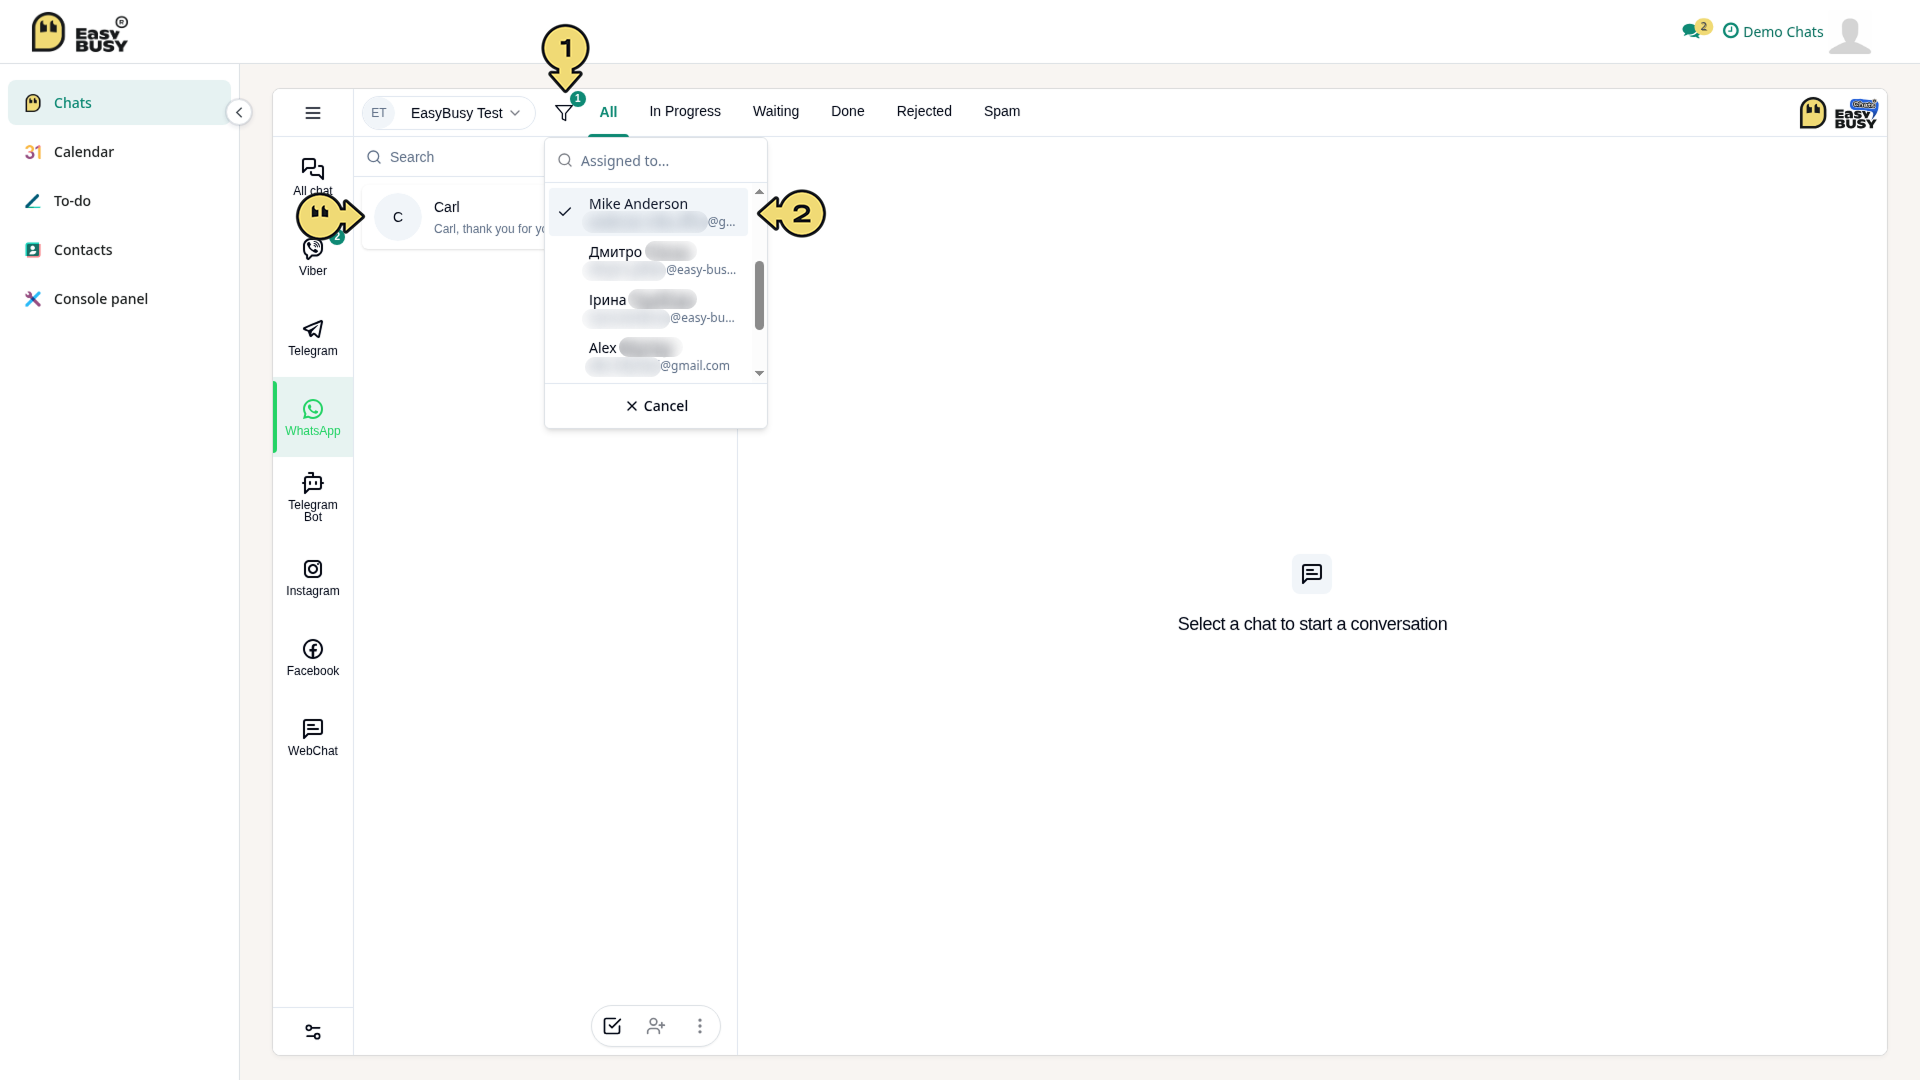This screenshot has height=1080, width=1920.
Task: Open the Carl chat conversation
Action: 455,217
